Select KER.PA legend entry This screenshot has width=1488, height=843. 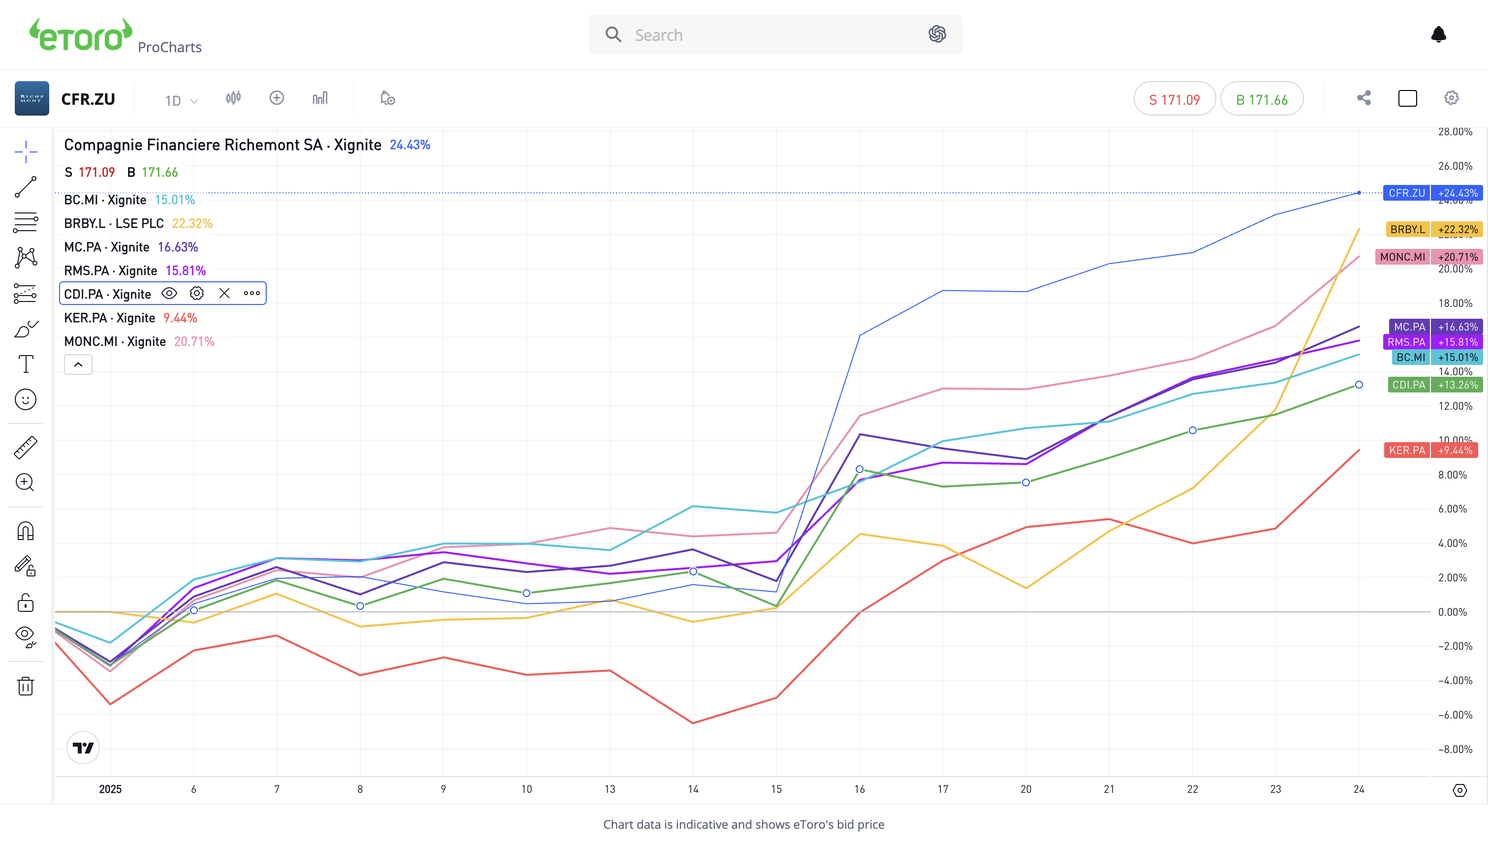point(110,318)
